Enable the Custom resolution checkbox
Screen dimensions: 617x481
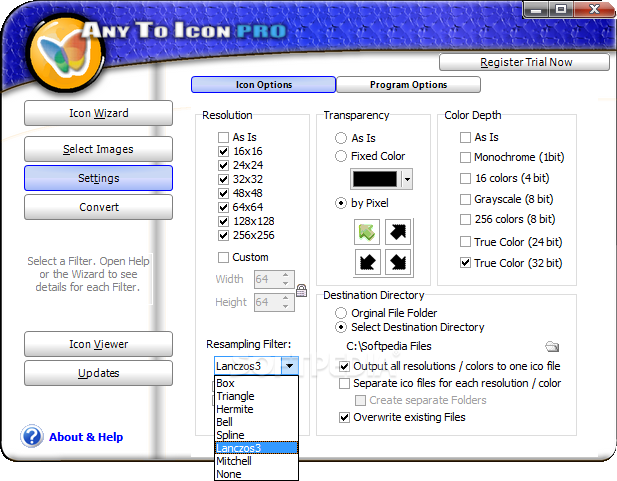click(224, 257)
